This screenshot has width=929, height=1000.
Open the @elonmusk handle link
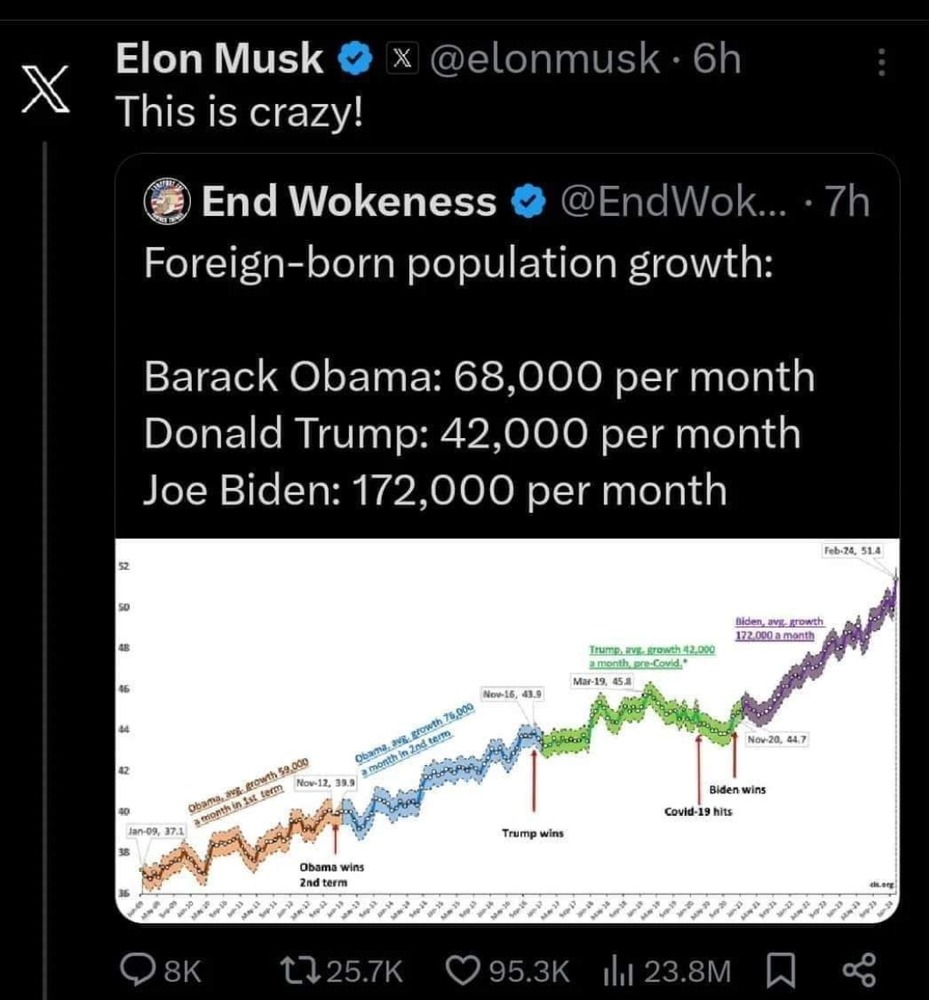point(544,61)
